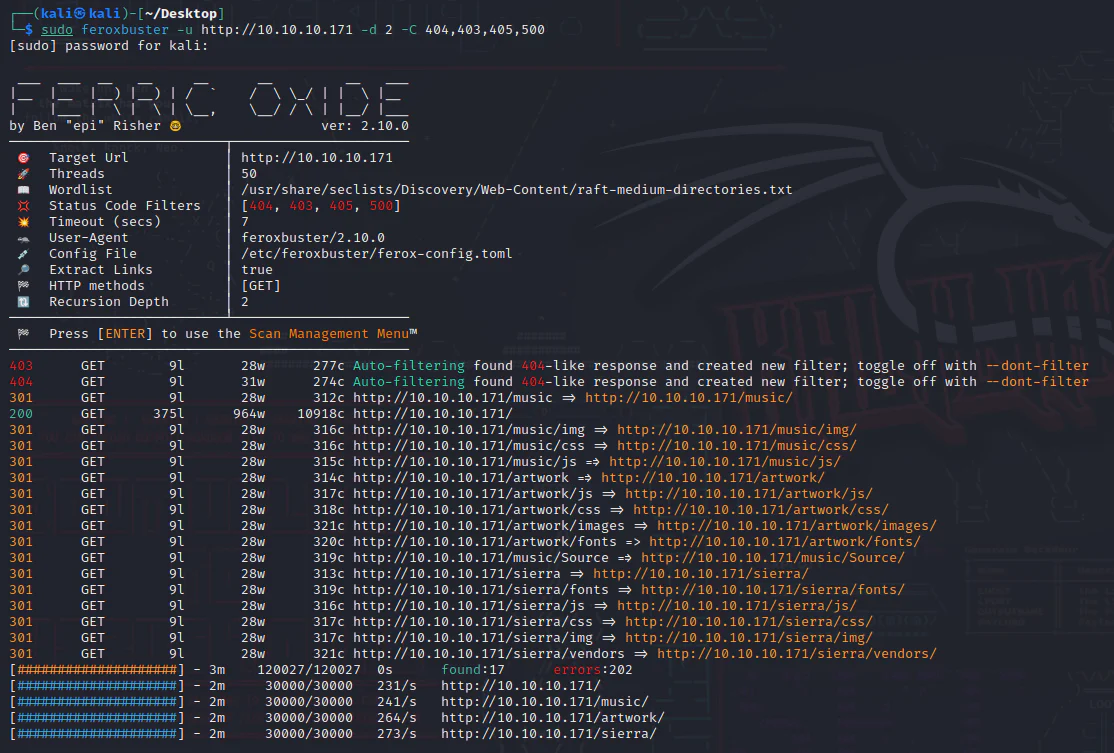
Task: Click the explosion emoji beside Timeout (secs)
Action: point(23,222)
